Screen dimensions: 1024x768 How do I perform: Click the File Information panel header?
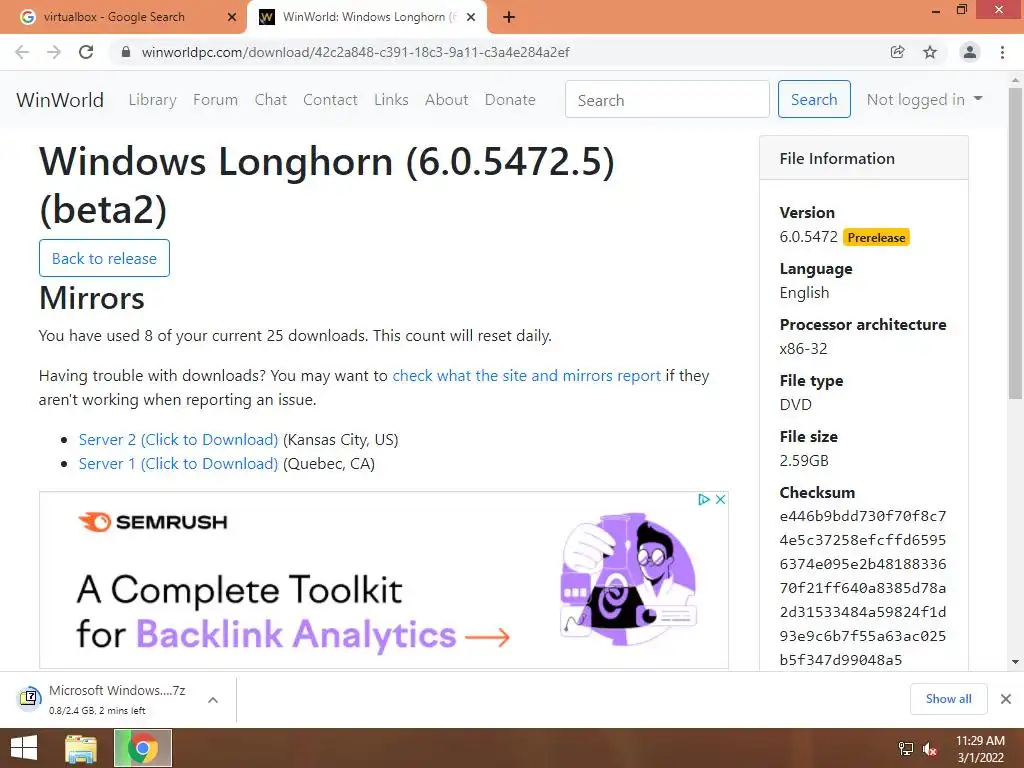[x=864, y=158]
